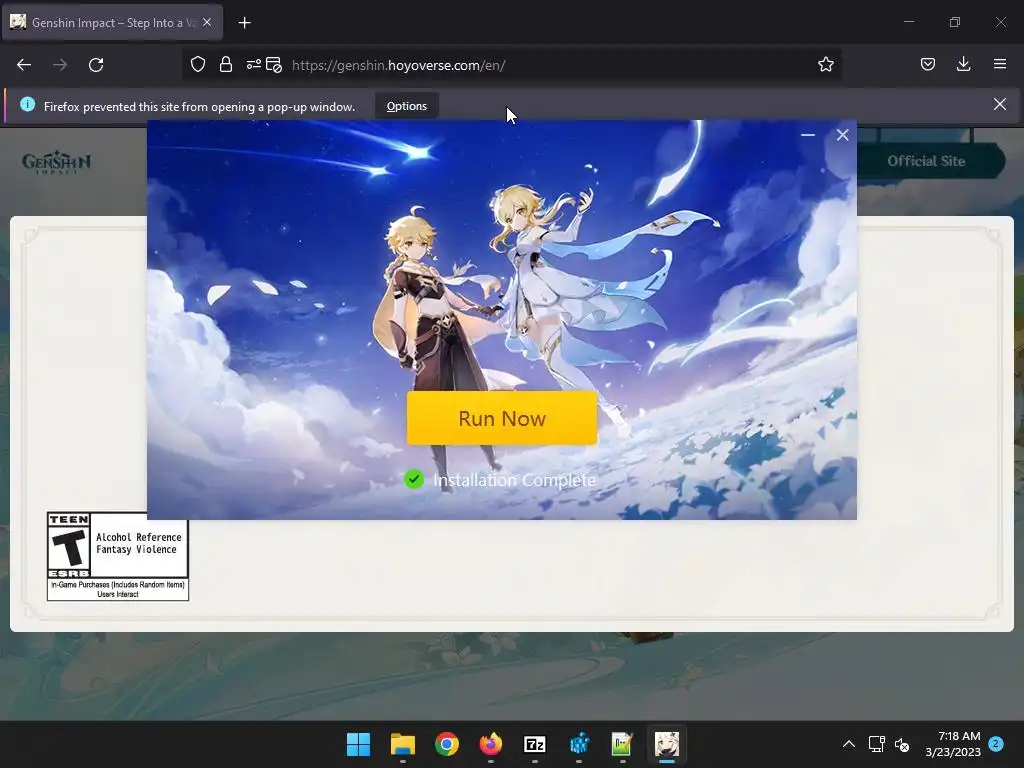Open 7-Zip from the taskbar
This screenshot has width=1024, height=768.
pyautogui.click(x=534, y=744)
